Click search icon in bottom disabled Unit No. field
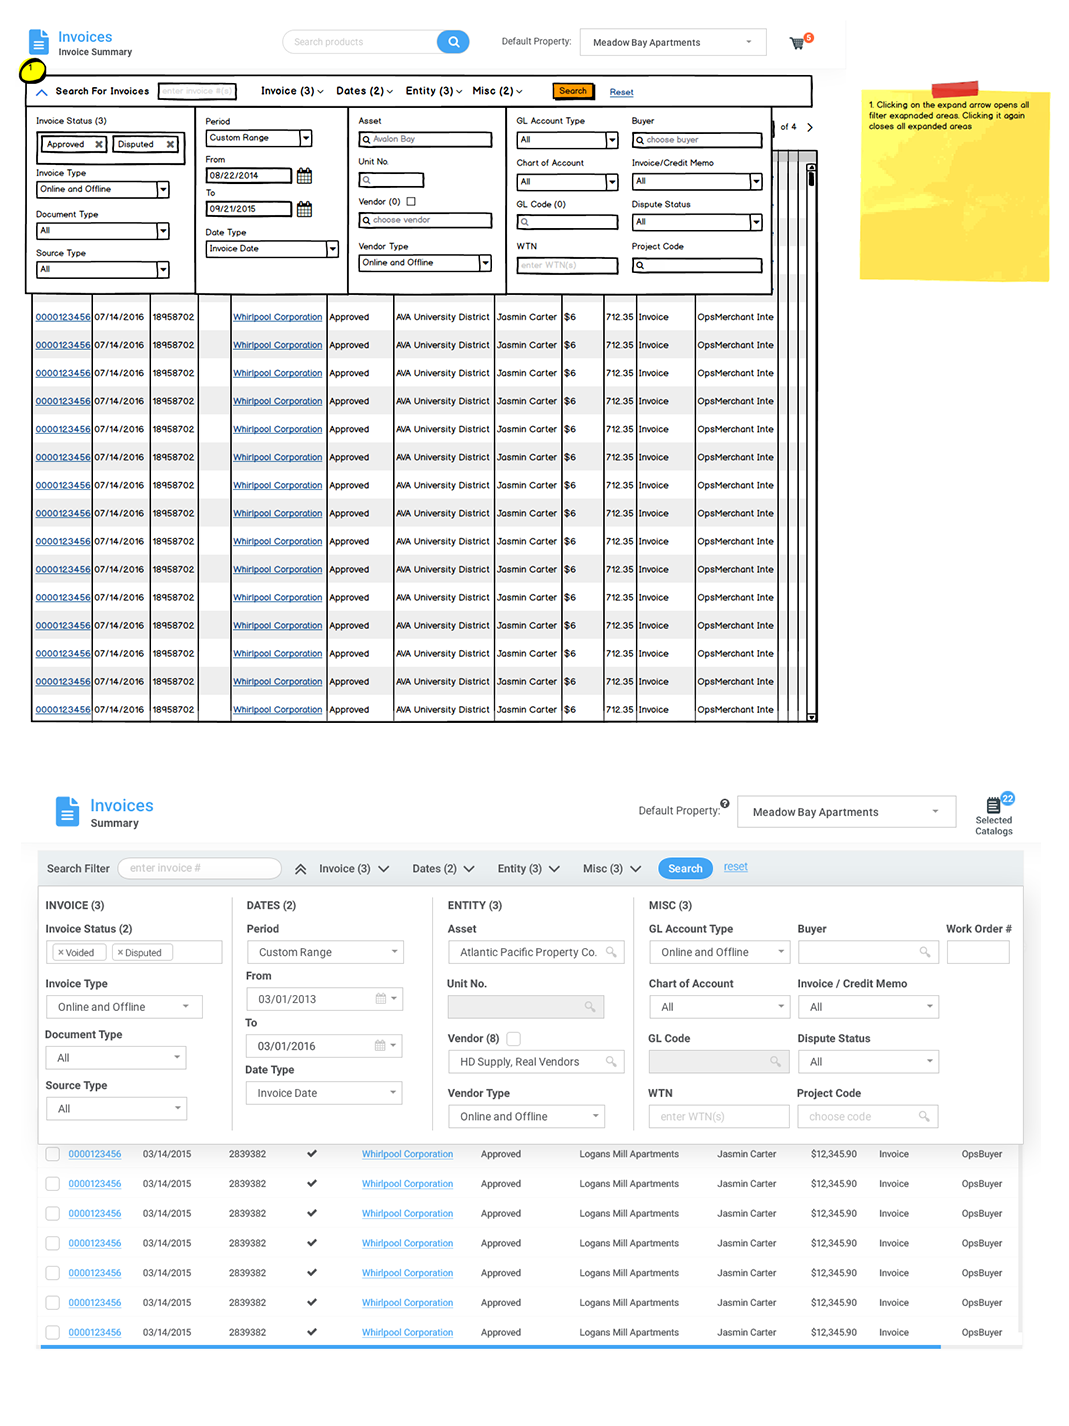 click(x=590, y=1007)
